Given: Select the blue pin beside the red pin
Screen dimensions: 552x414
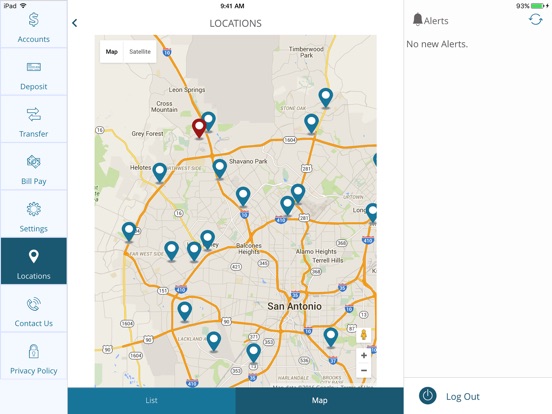Looking at the screenshot, I should pyautogui.click(x=209, y=121).
